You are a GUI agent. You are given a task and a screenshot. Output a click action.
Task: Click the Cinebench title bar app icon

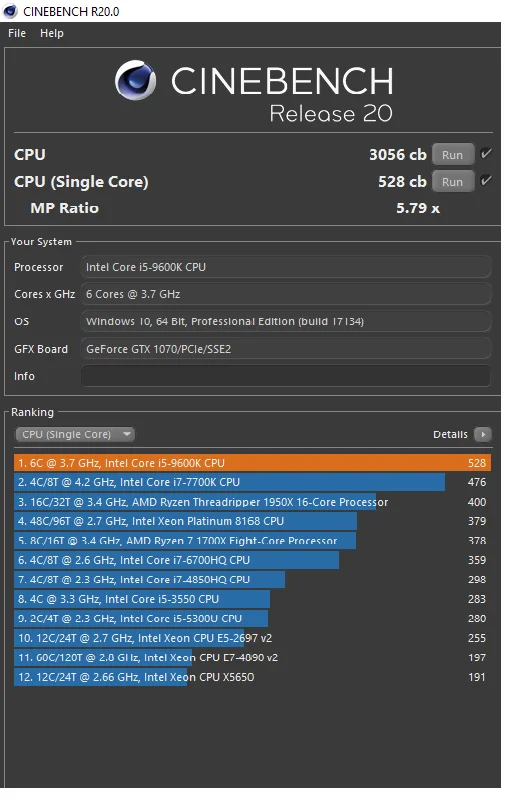click(x=10, y=11)
